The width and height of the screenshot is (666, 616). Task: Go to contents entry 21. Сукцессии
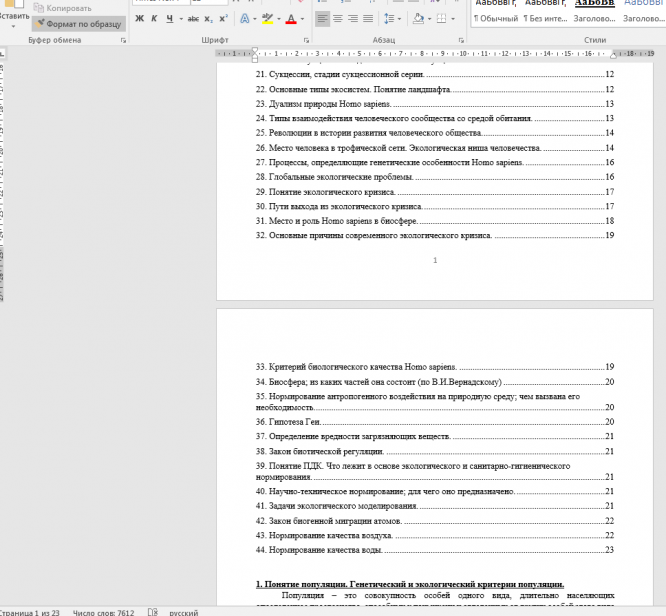tap(435, 74)
